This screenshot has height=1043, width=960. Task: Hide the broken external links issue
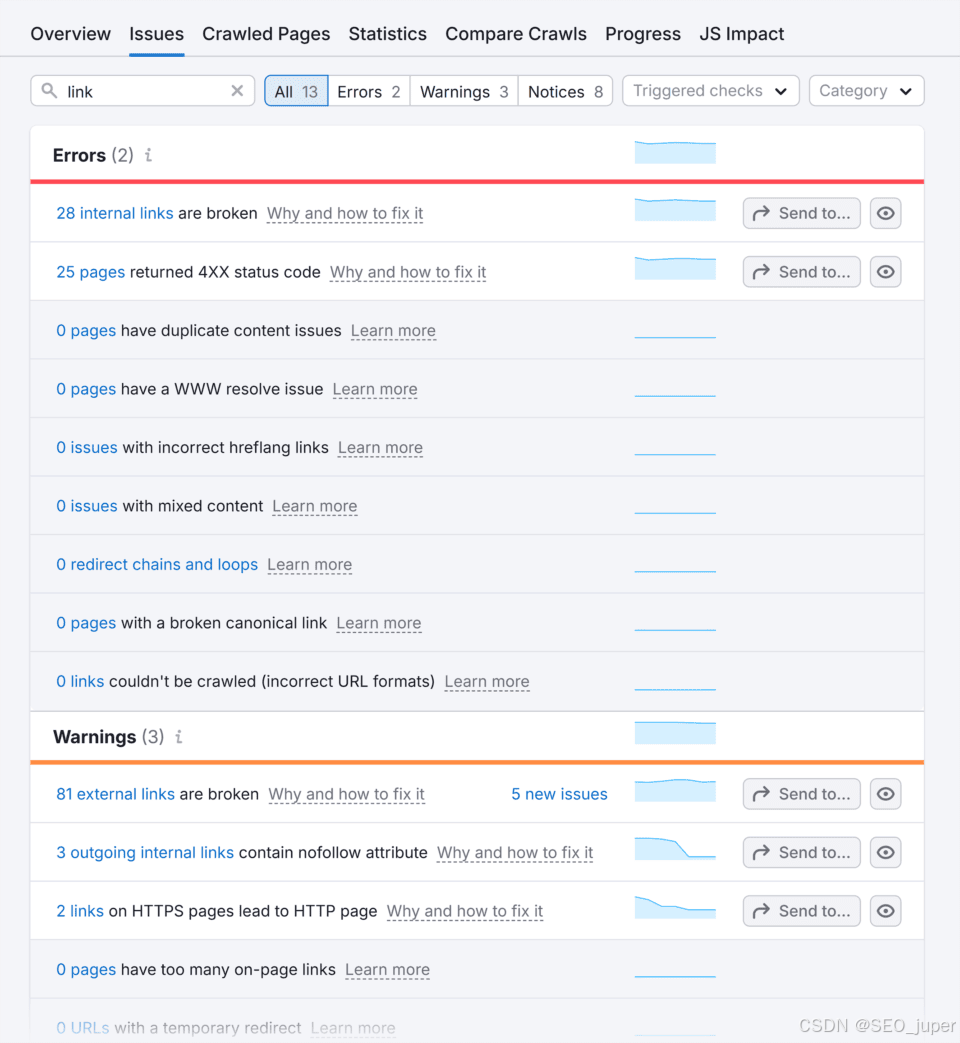(885, 794)
